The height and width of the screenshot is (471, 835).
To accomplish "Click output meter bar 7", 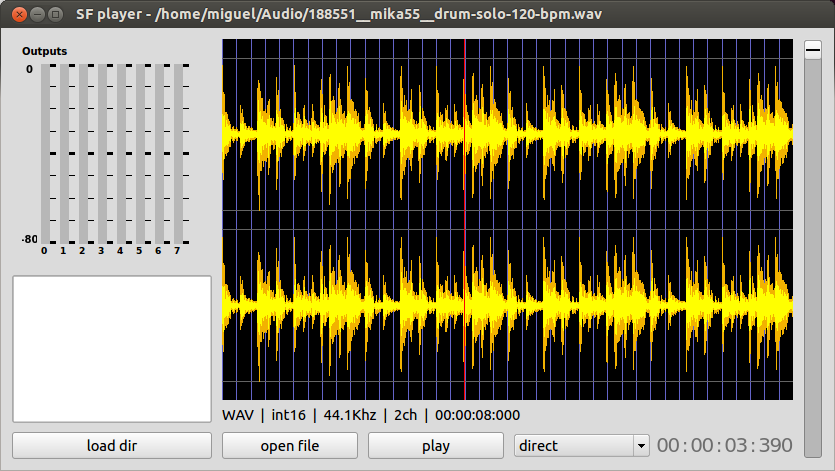I will coord(178,154).
